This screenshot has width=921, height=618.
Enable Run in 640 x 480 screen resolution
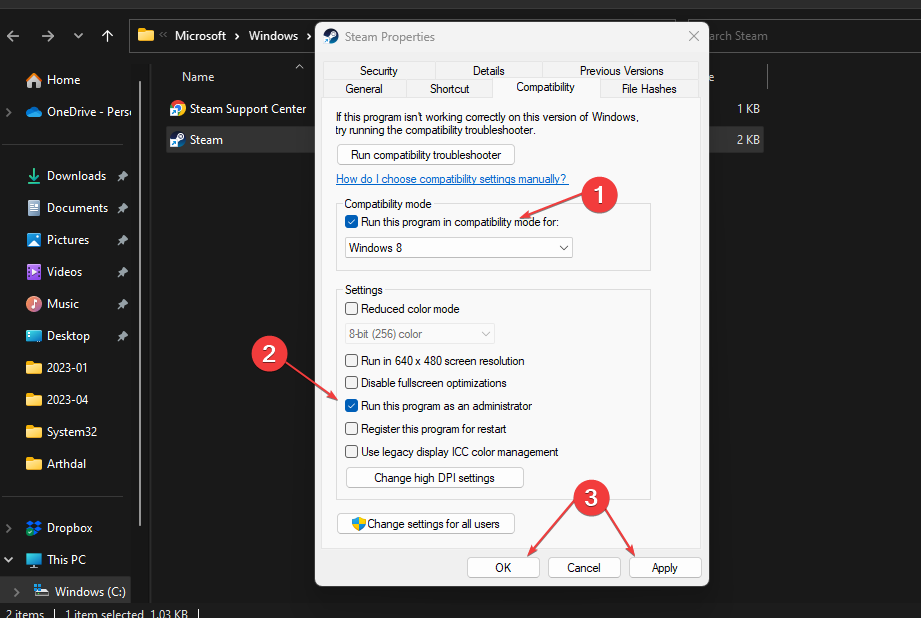351,361
